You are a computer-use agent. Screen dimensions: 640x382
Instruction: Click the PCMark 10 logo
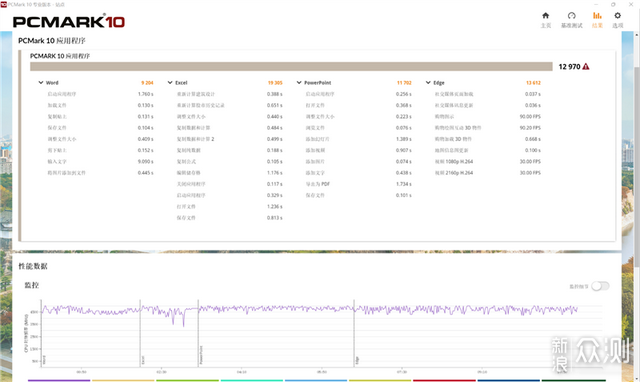(x=69, y=22)
